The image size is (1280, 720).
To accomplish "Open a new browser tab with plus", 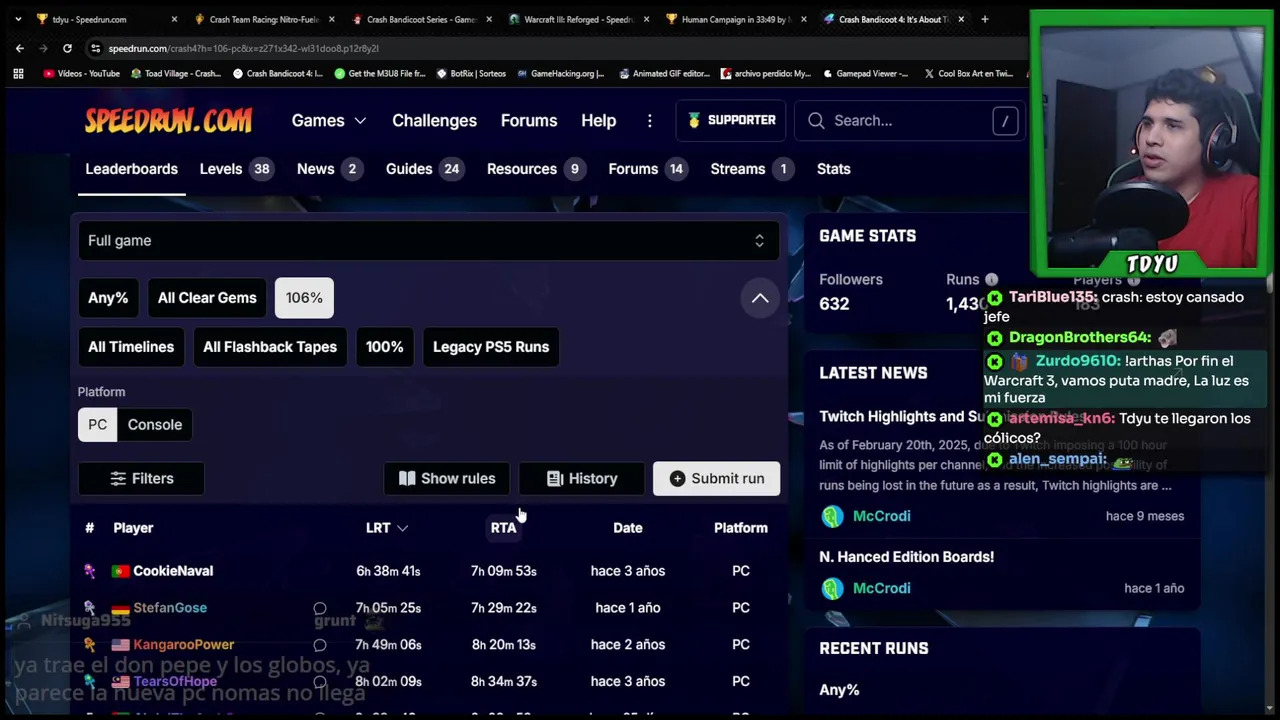I will tap(984, 19).
